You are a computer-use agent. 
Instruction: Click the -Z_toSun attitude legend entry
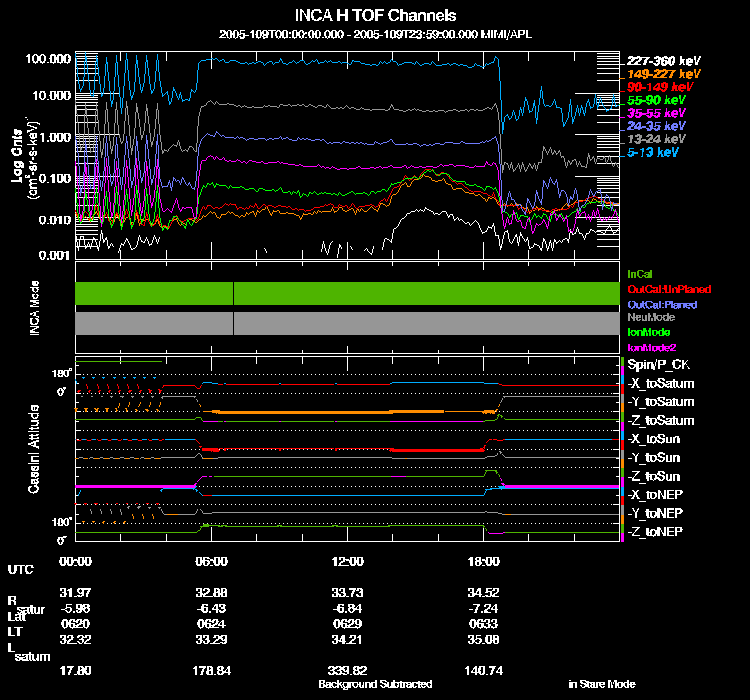[x=653, y=476]
